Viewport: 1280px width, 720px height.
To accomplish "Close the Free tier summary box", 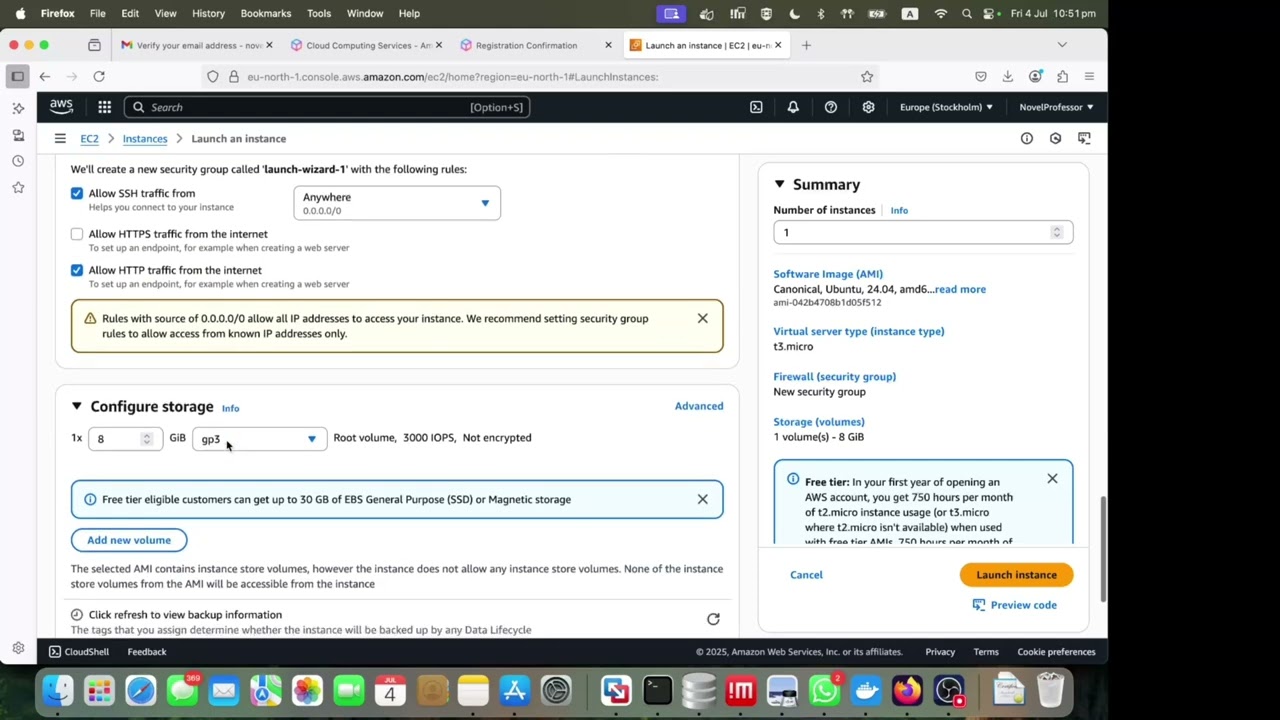I will pos(1052,479).
